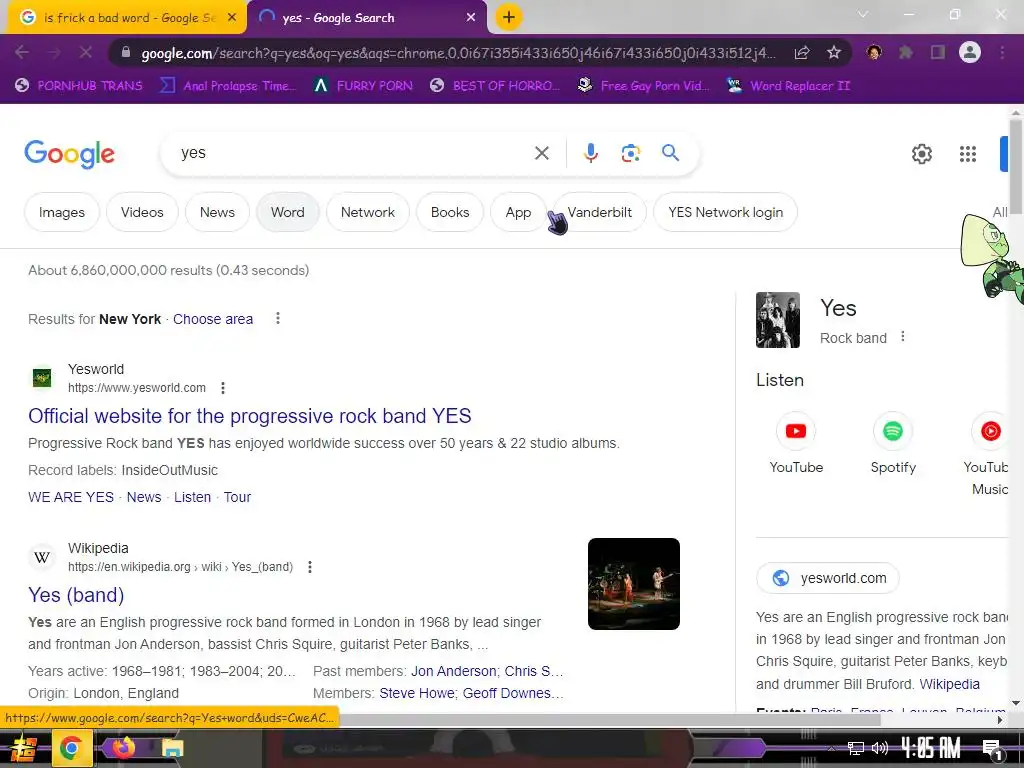Open Google Lens image search

[x=630, y=153]
